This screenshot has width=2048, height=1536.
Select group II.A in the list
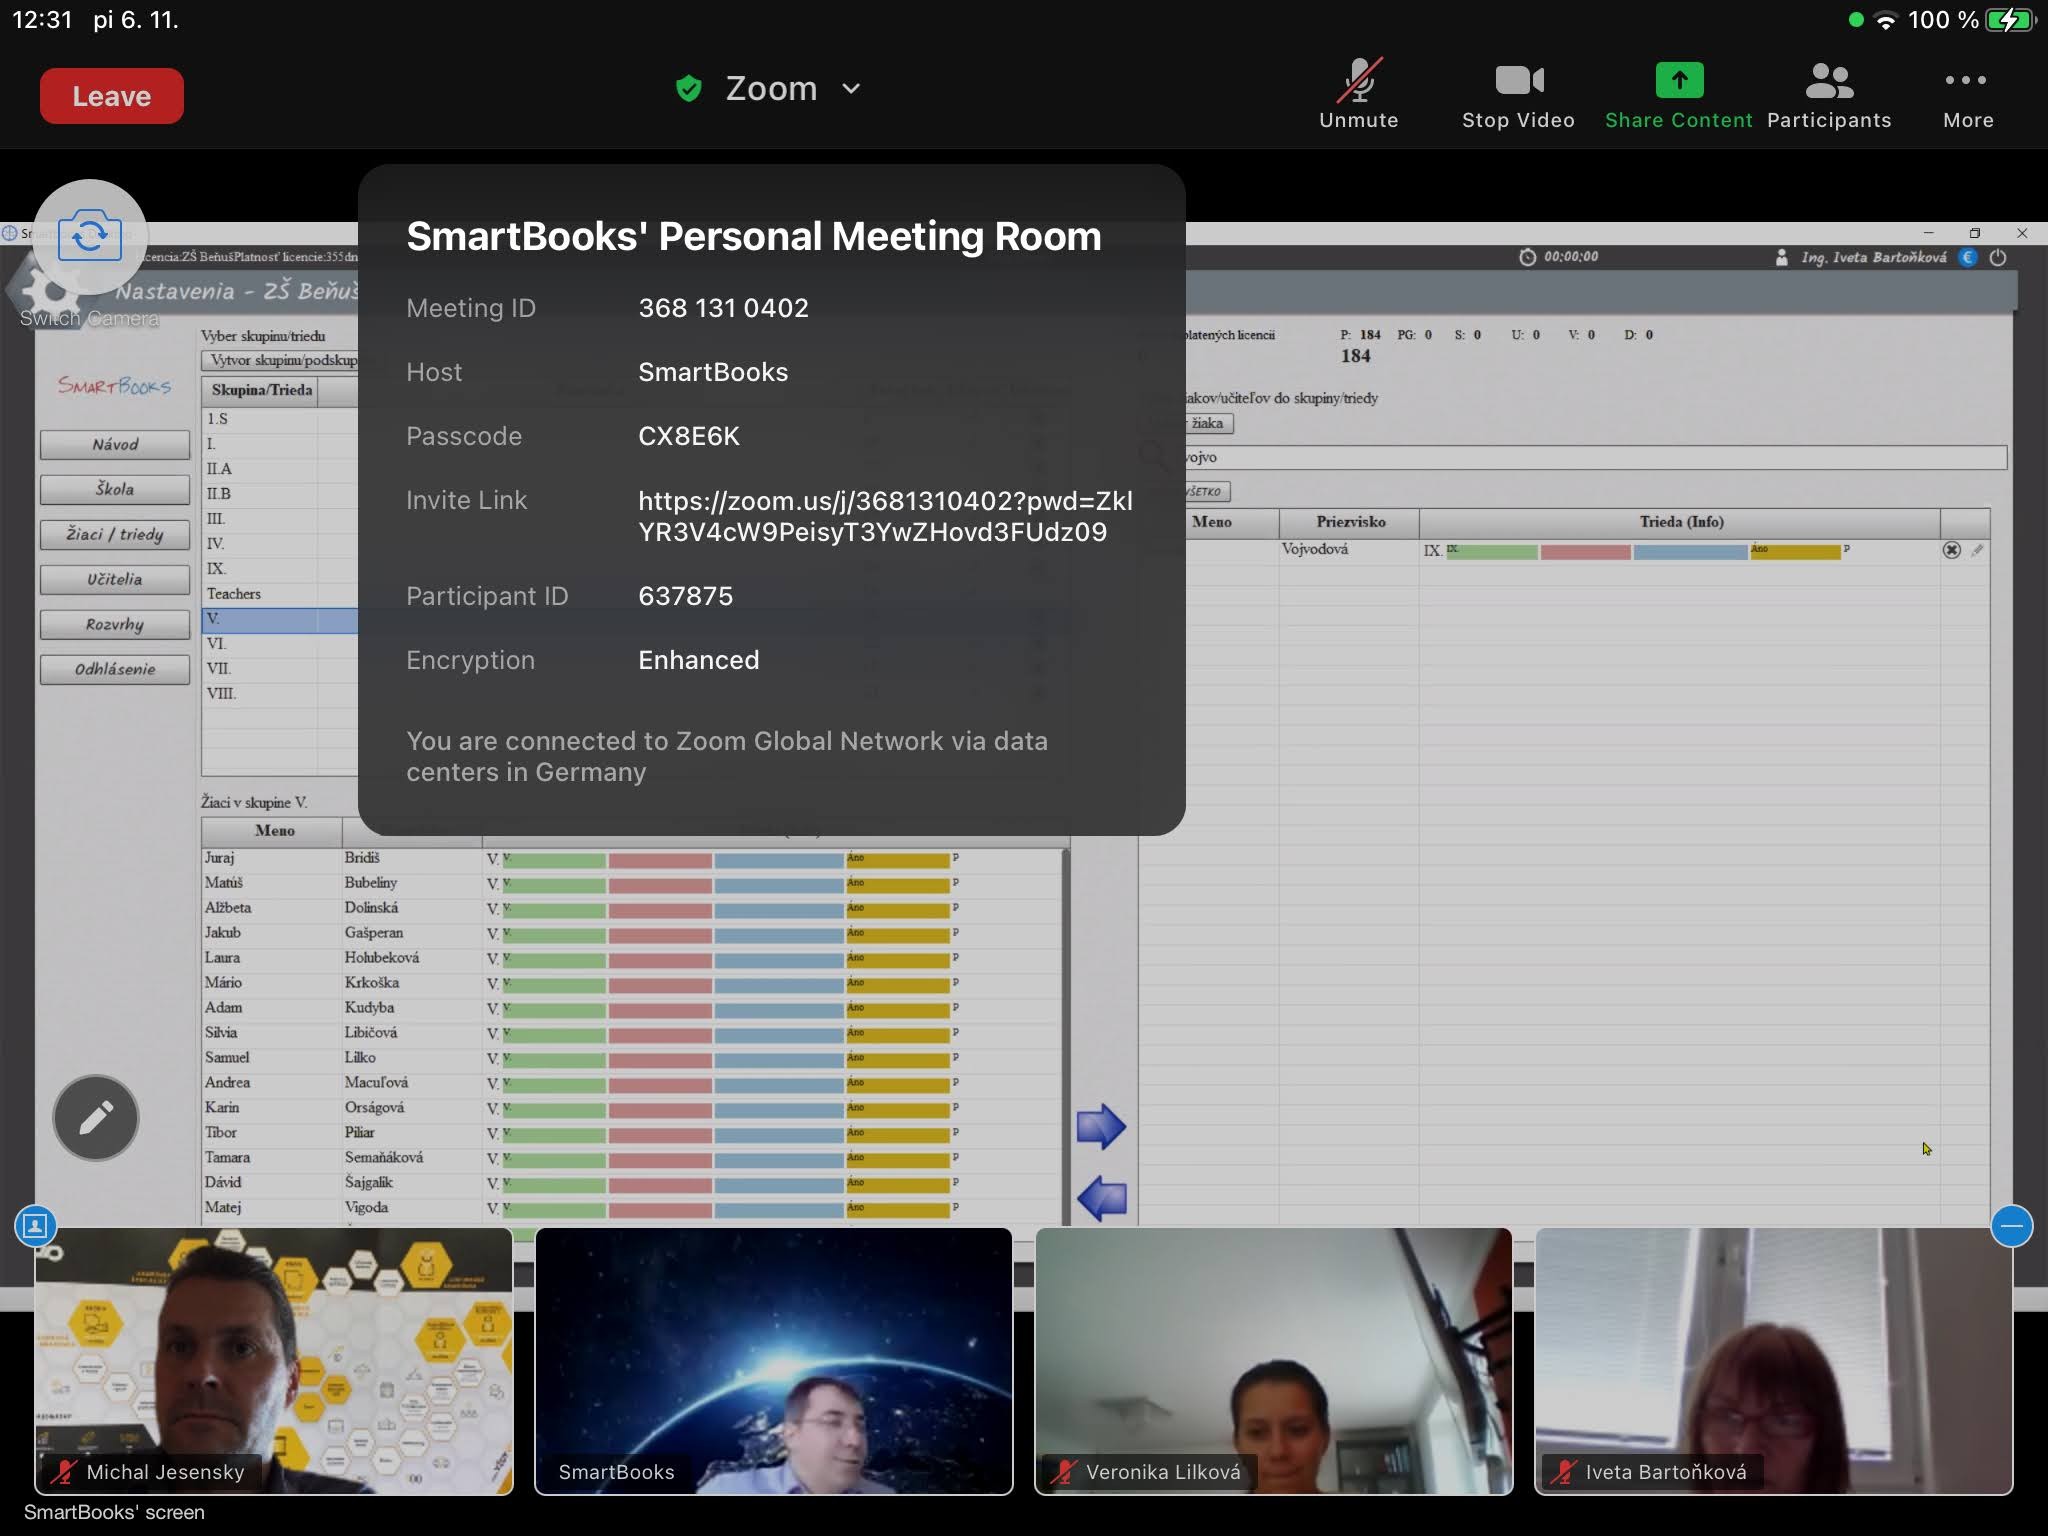pyautogui.click(x=280, y=469)
